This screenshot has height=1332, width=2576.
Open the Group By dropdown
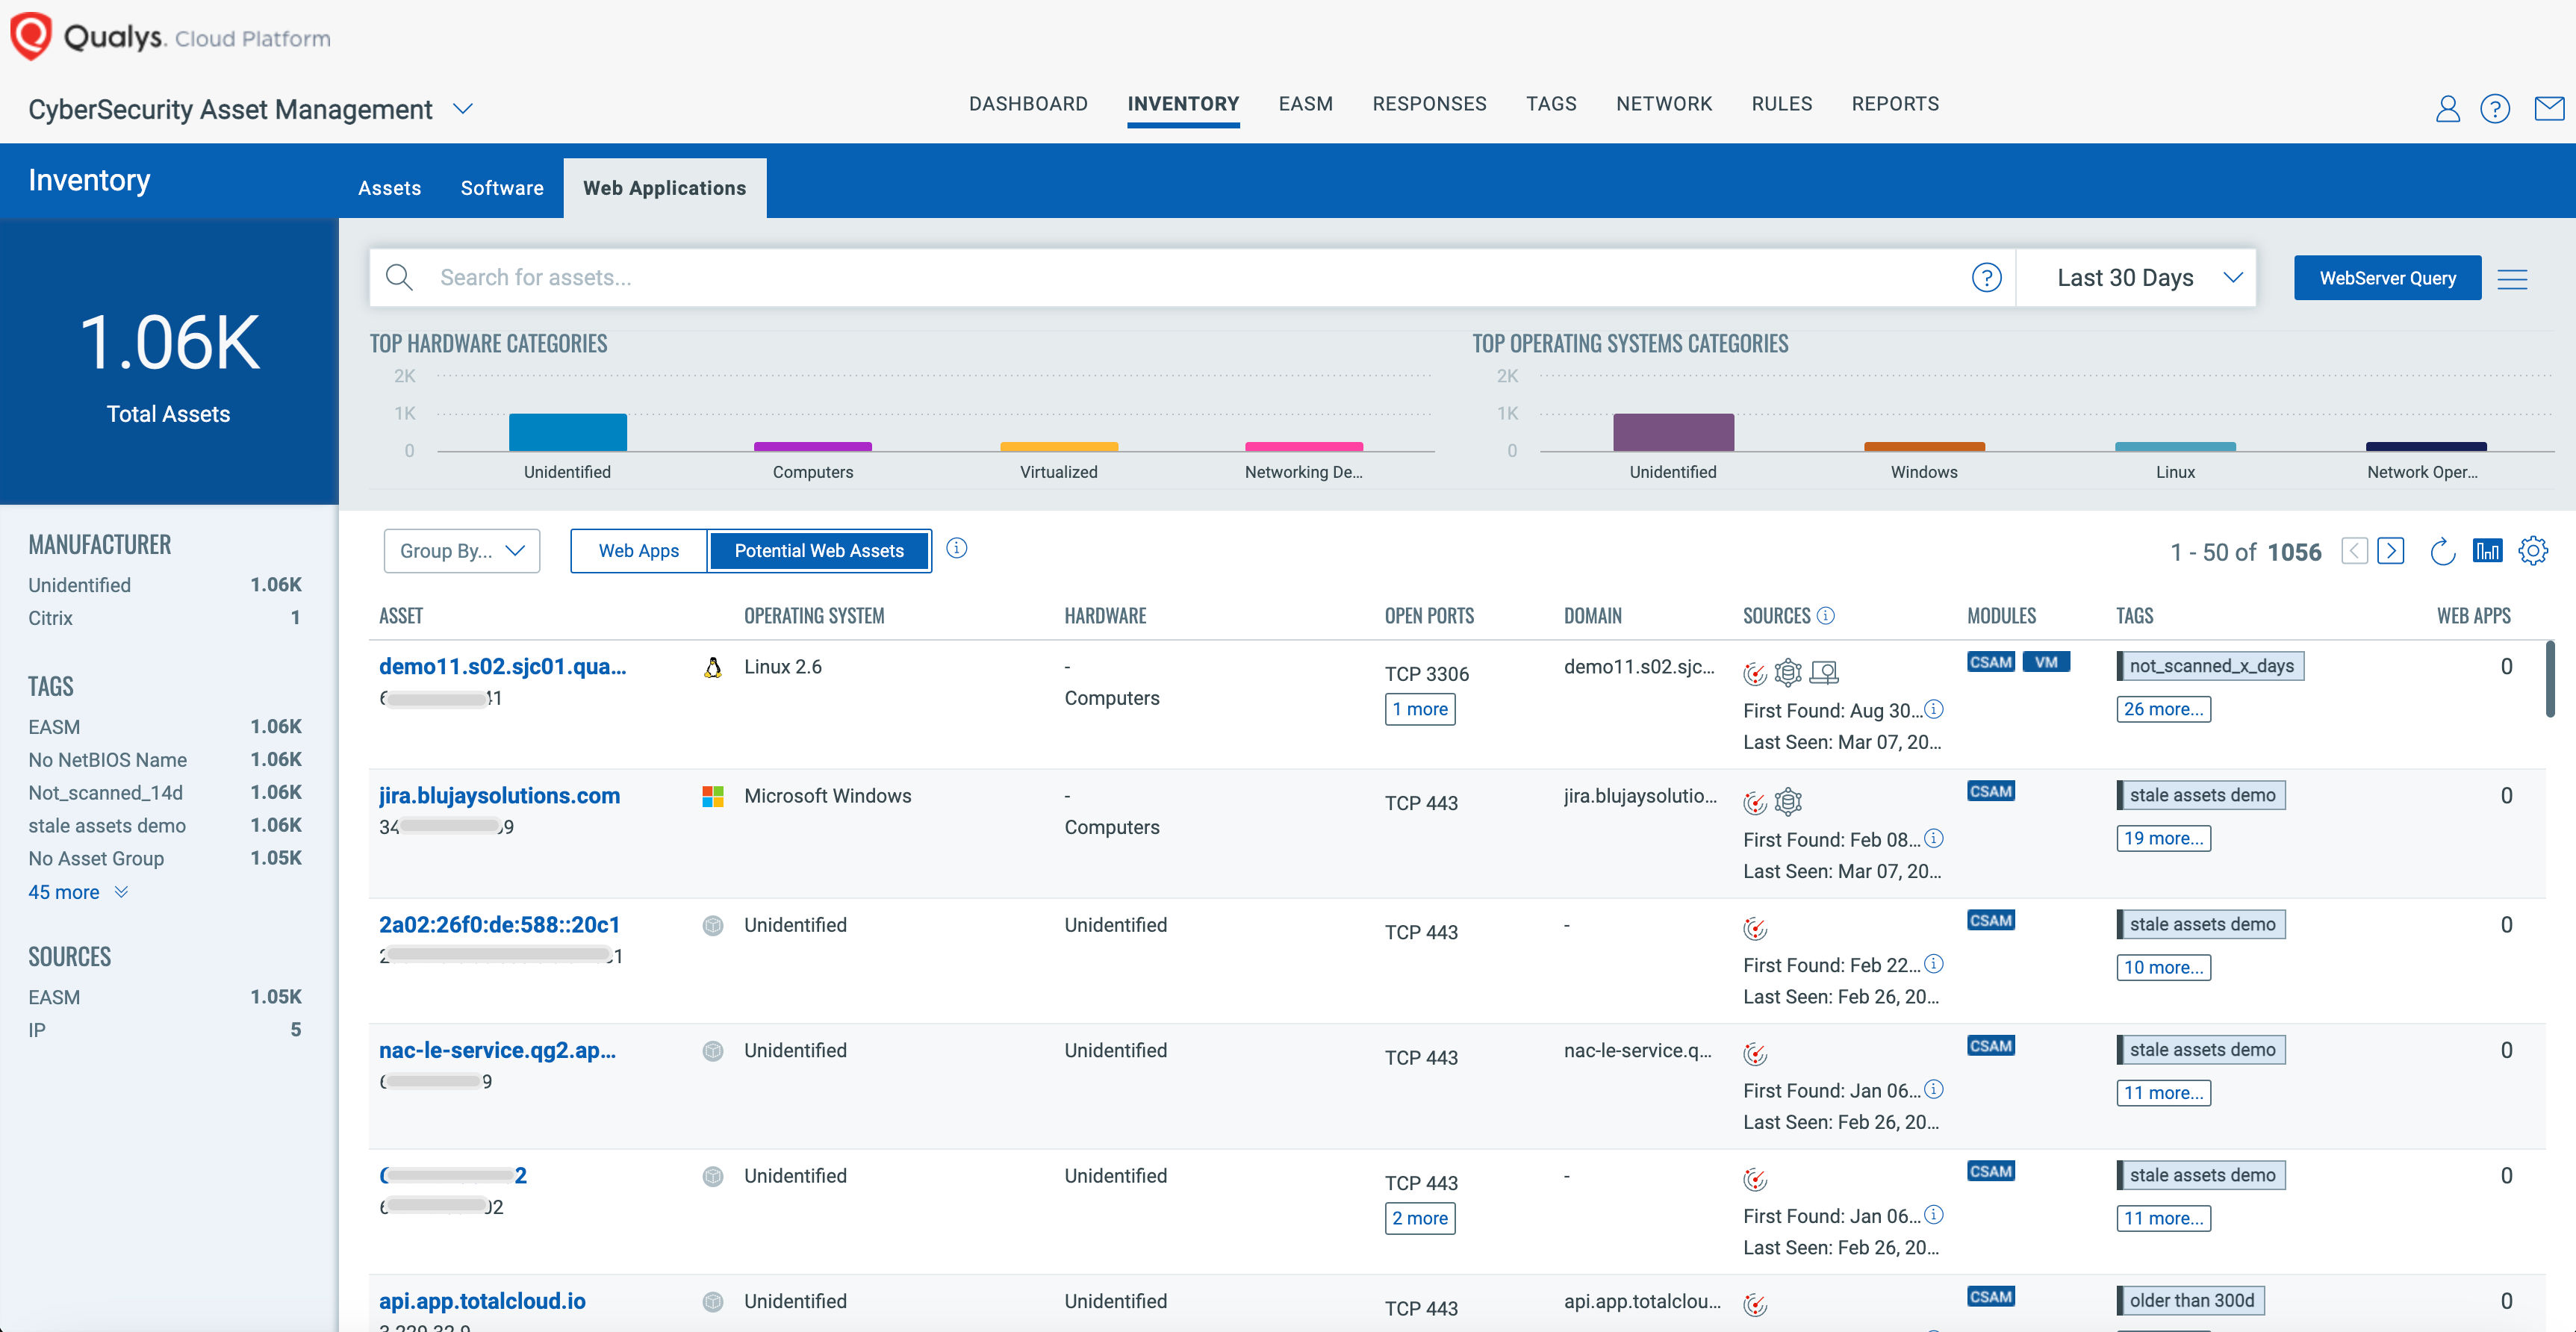coord(462,551)
